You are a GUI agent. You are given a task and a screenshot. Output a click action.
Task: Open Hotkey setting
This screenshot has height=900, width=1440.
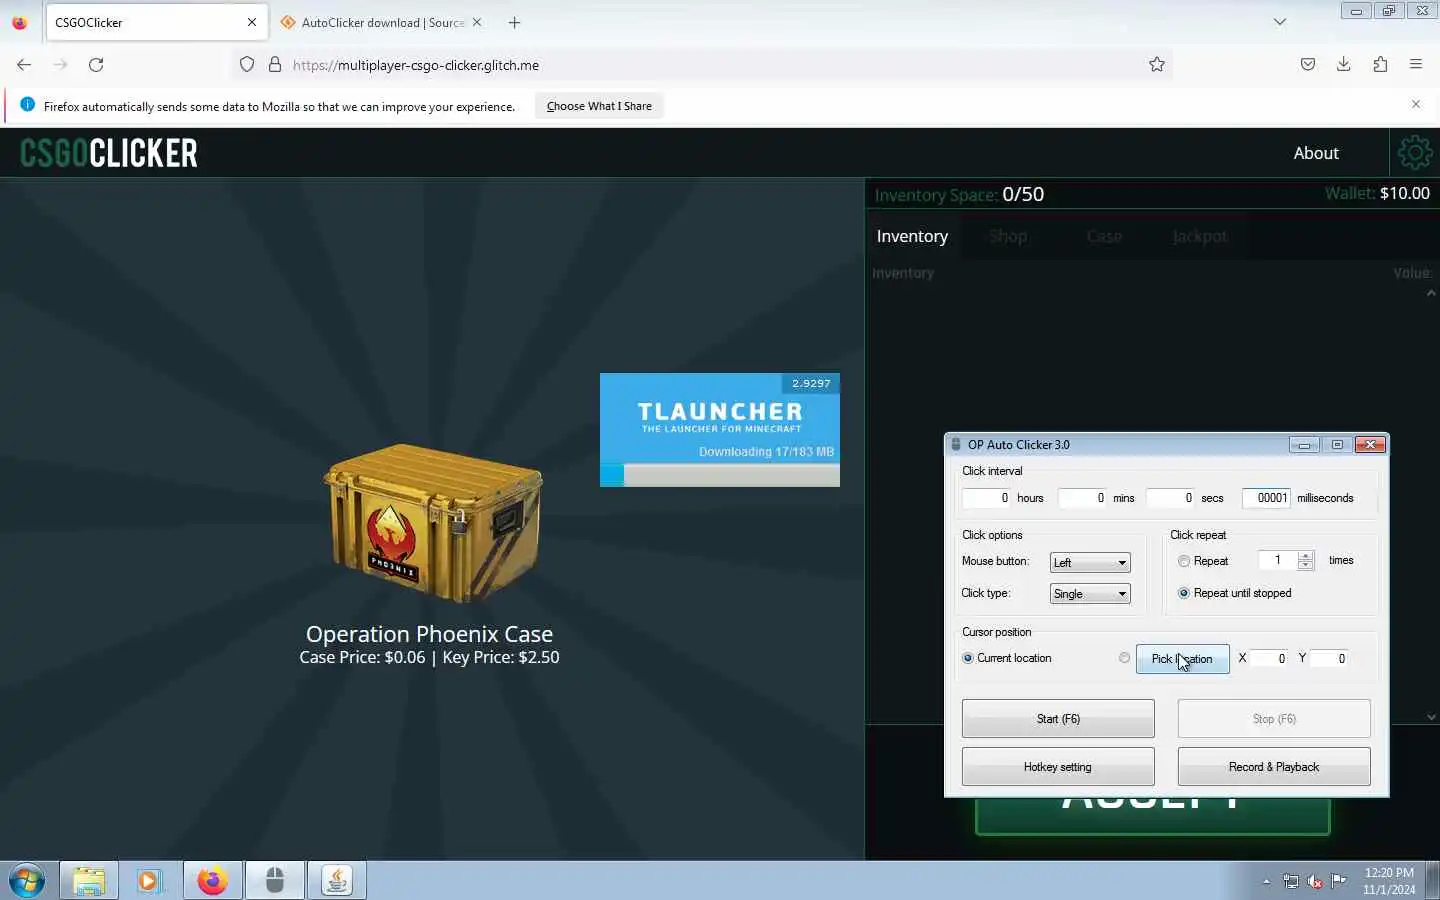[x=1058, y=767]
